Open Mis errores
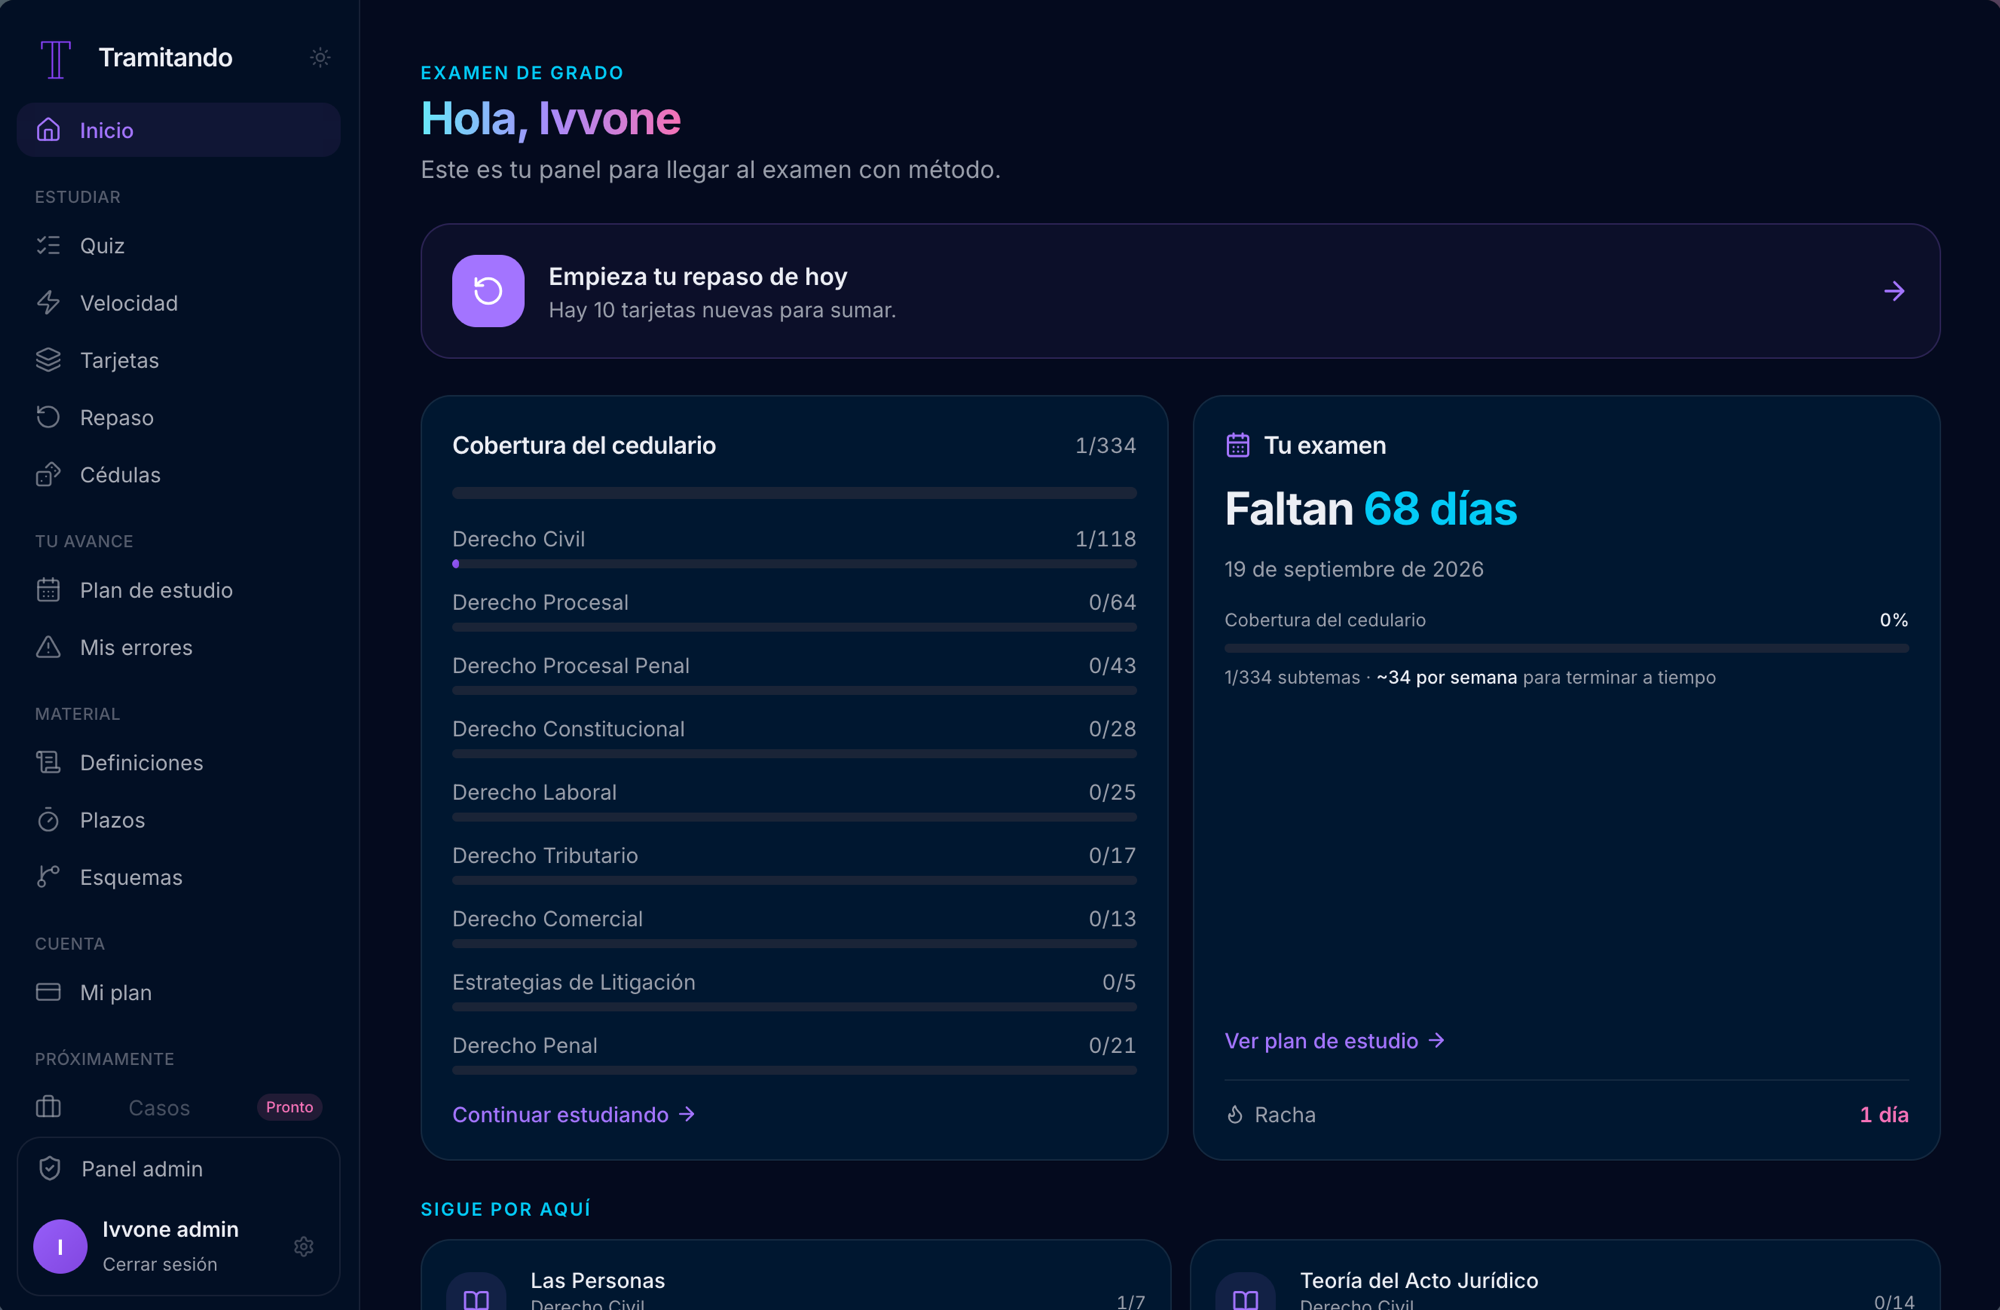 pyautogui.click(x=179, y=647)
